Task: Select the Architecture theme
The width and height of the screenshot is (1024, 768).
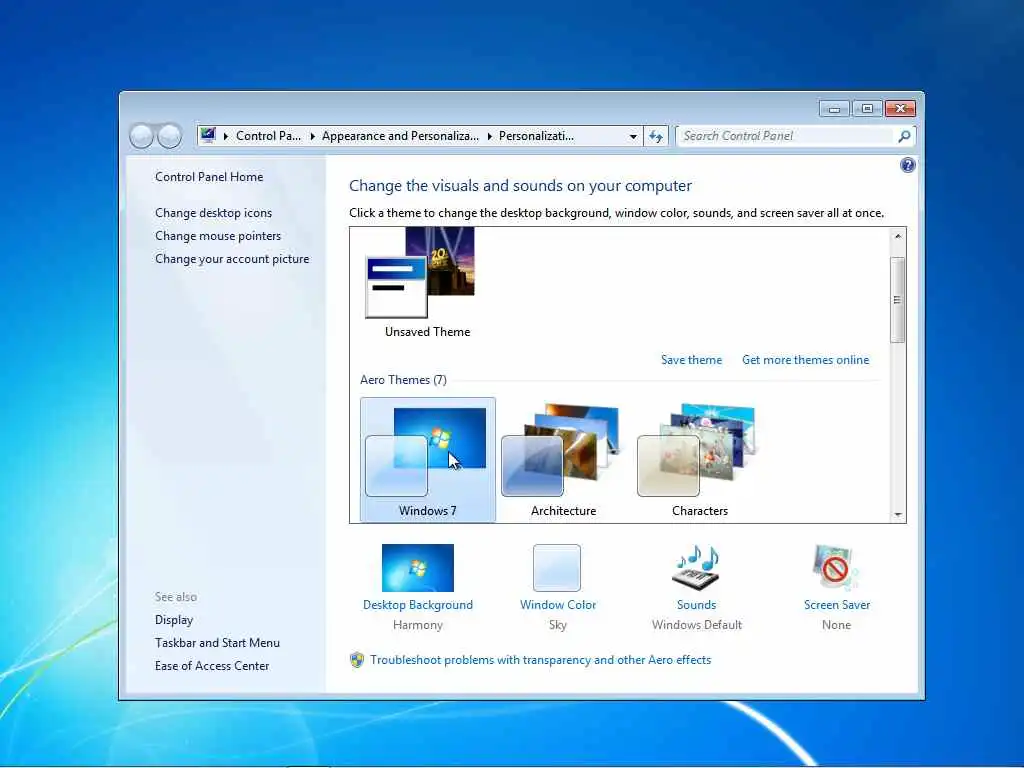Action: point(563,460)
